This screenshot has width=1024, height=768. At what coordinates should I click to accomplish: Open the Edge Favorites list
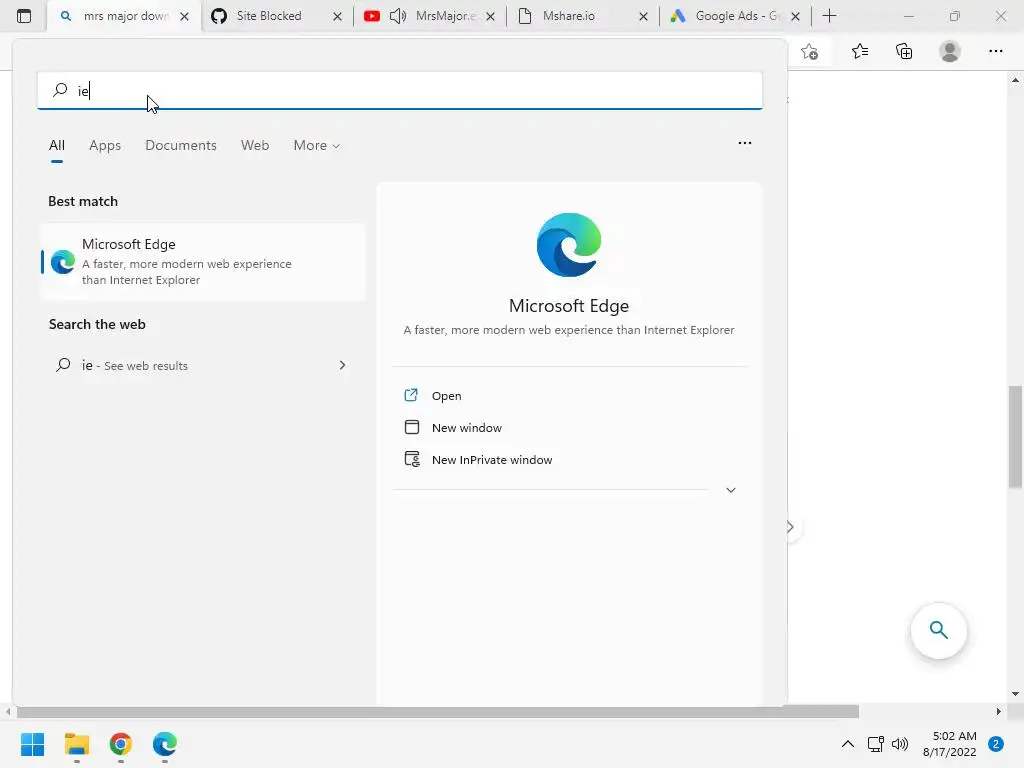click(860, 52)
